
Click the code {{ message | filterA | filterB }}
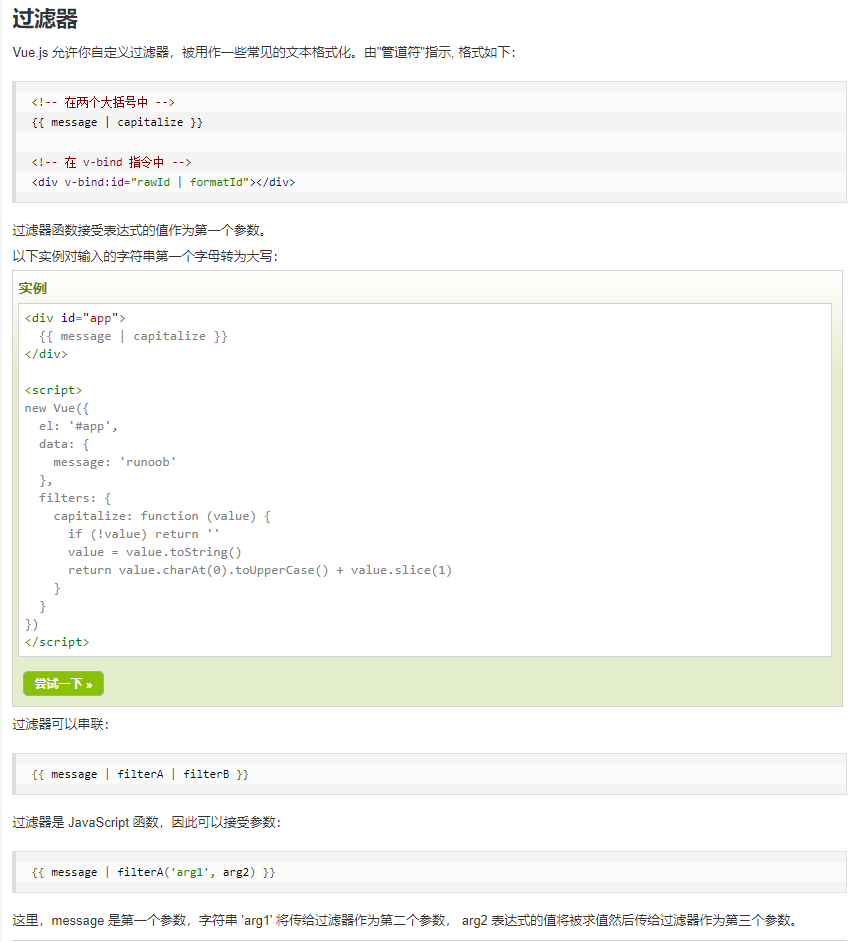(x=140, y=774)
